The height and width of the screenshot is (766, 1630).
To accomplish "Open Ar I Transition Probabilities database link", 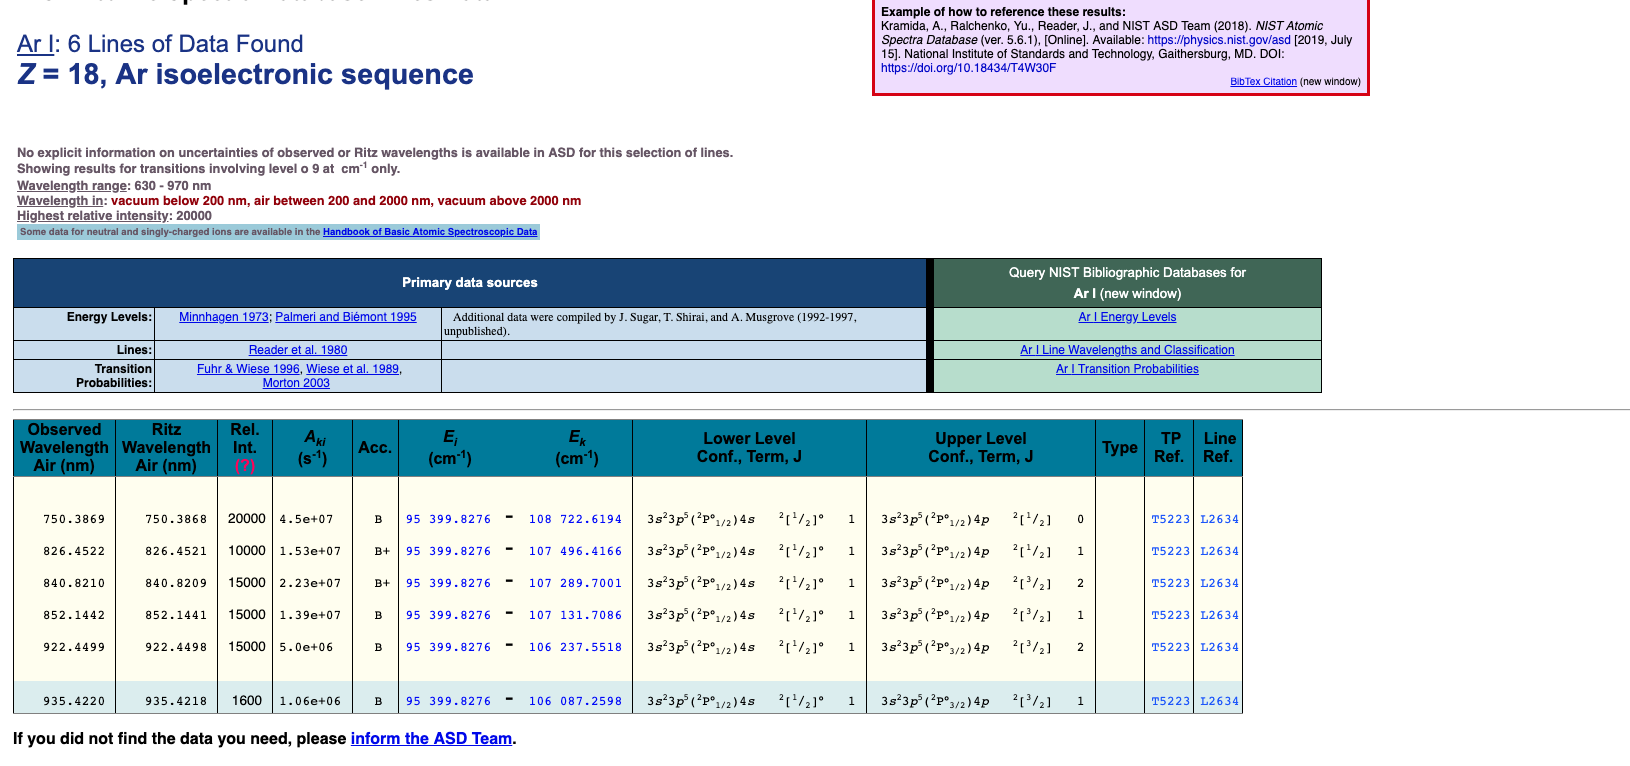I will [x=1127, y=369].
